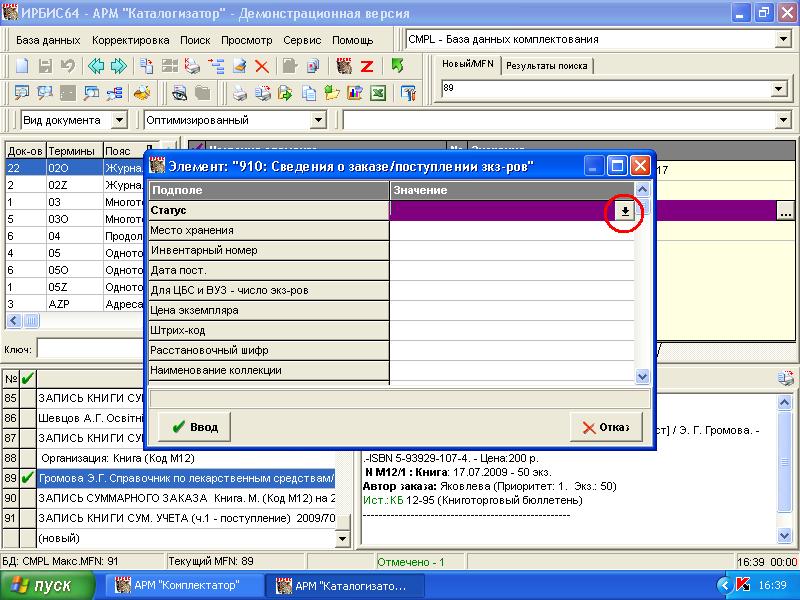
Task: Click the Ввод button in dialog
Action: 194,427
